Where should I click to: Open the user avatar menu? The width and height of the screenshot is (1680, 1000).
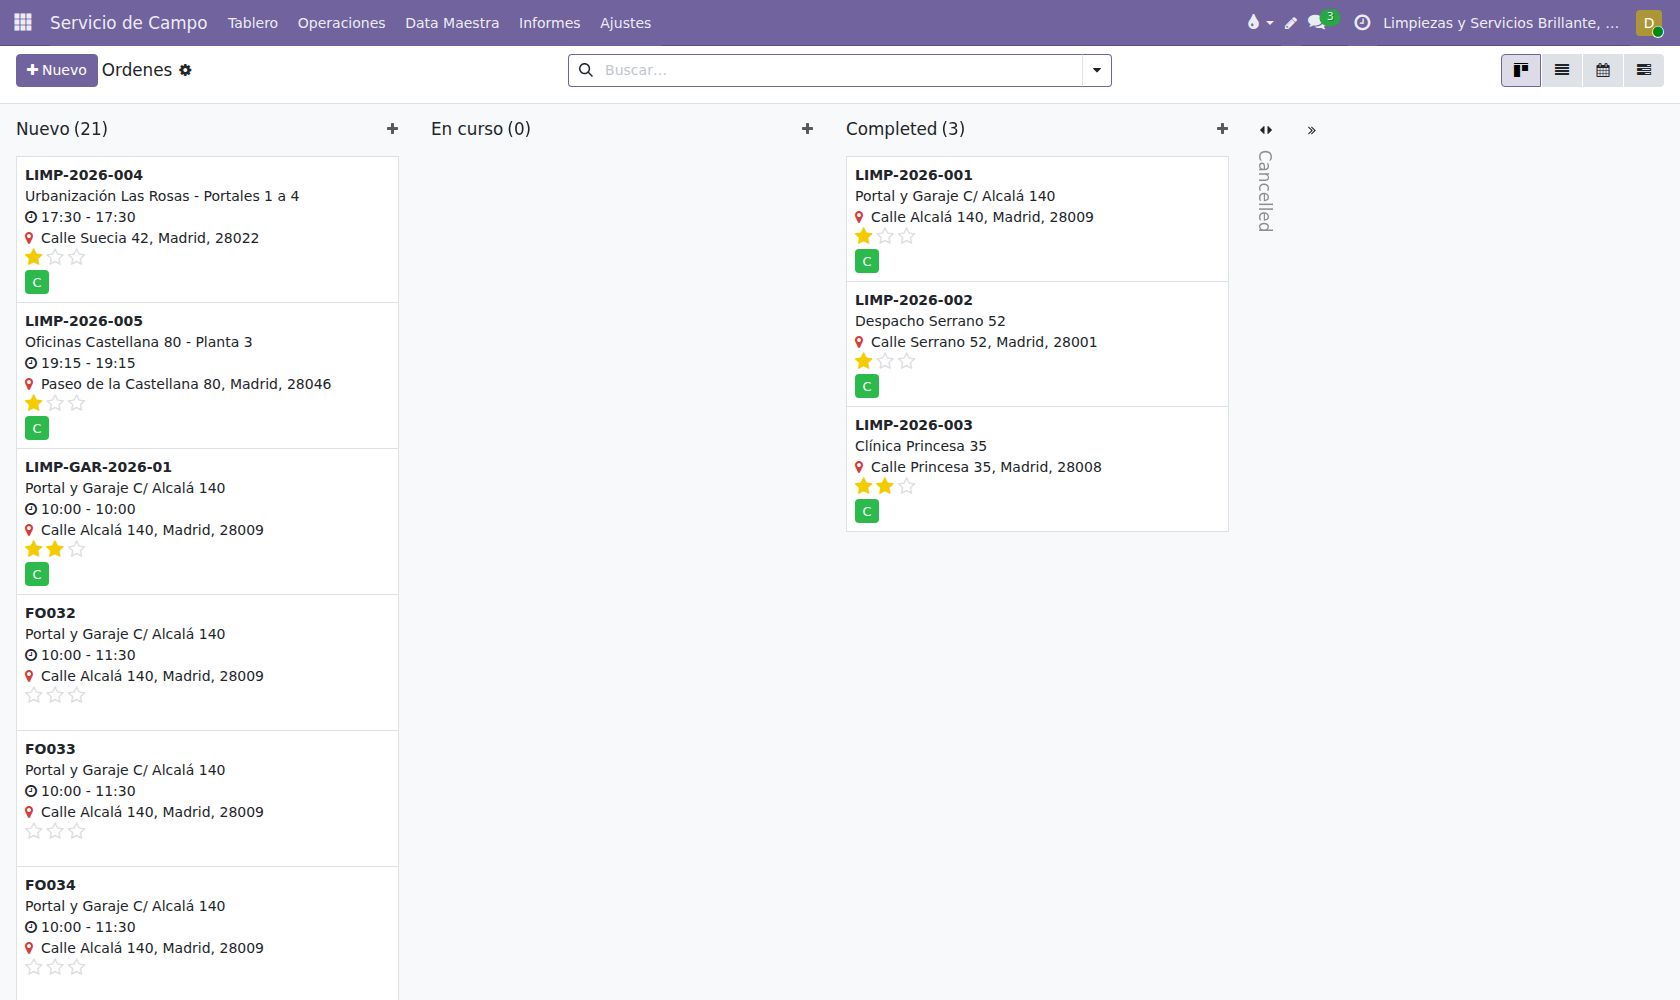(1649, 22)
